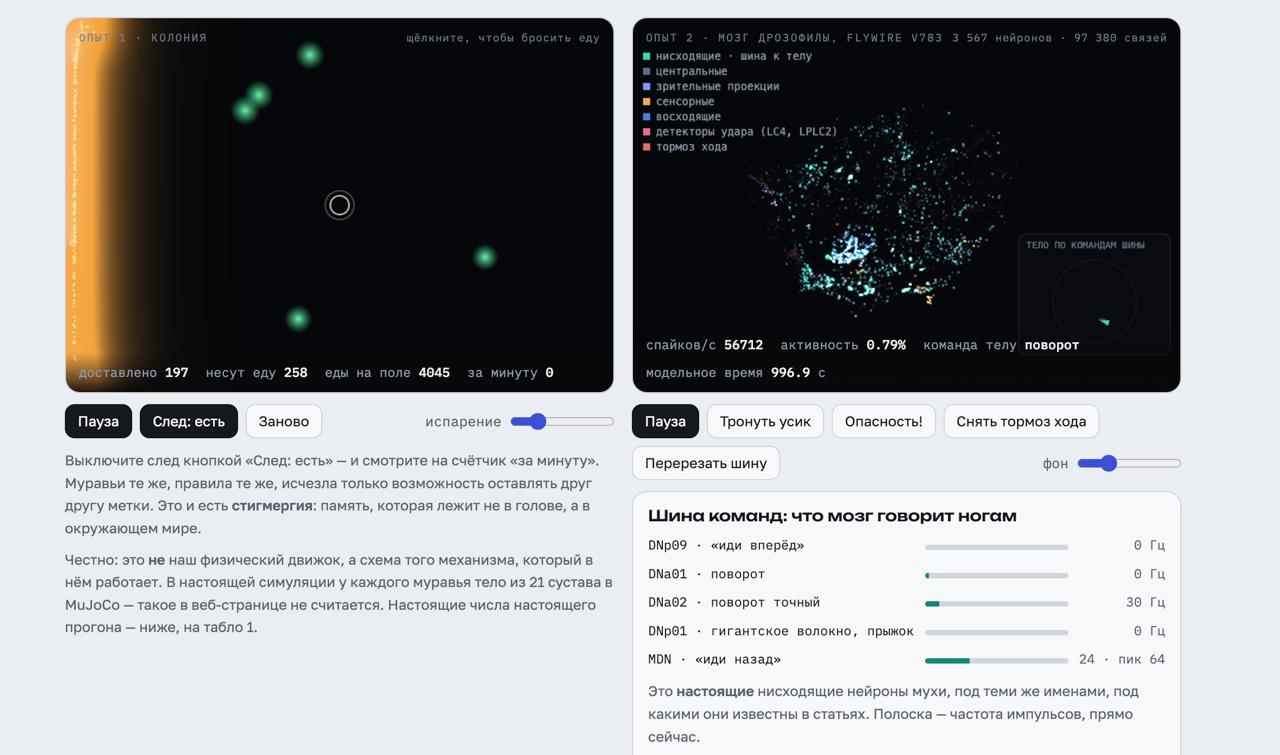The width and height of the screenshot is (1280, 755).
Task: Click the bold word «стигмергия» in the paragraph
Action: [x=272, y=506]
